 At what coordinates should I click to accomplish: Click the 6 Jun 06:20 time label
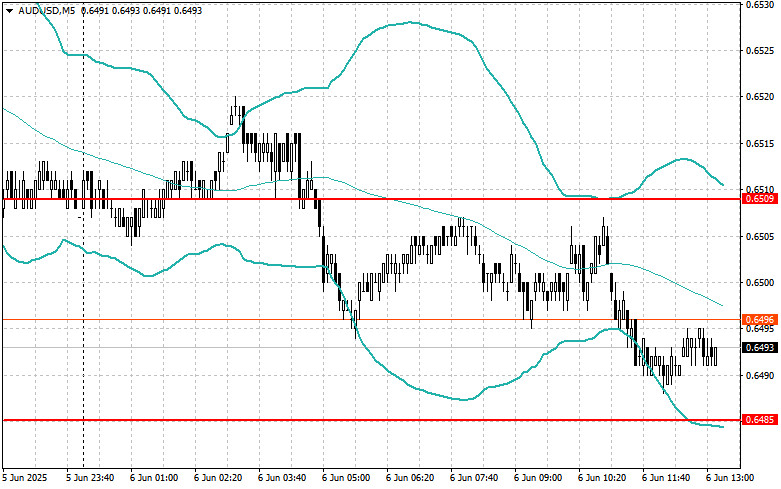pyautogui.click(x=410, y=478)
